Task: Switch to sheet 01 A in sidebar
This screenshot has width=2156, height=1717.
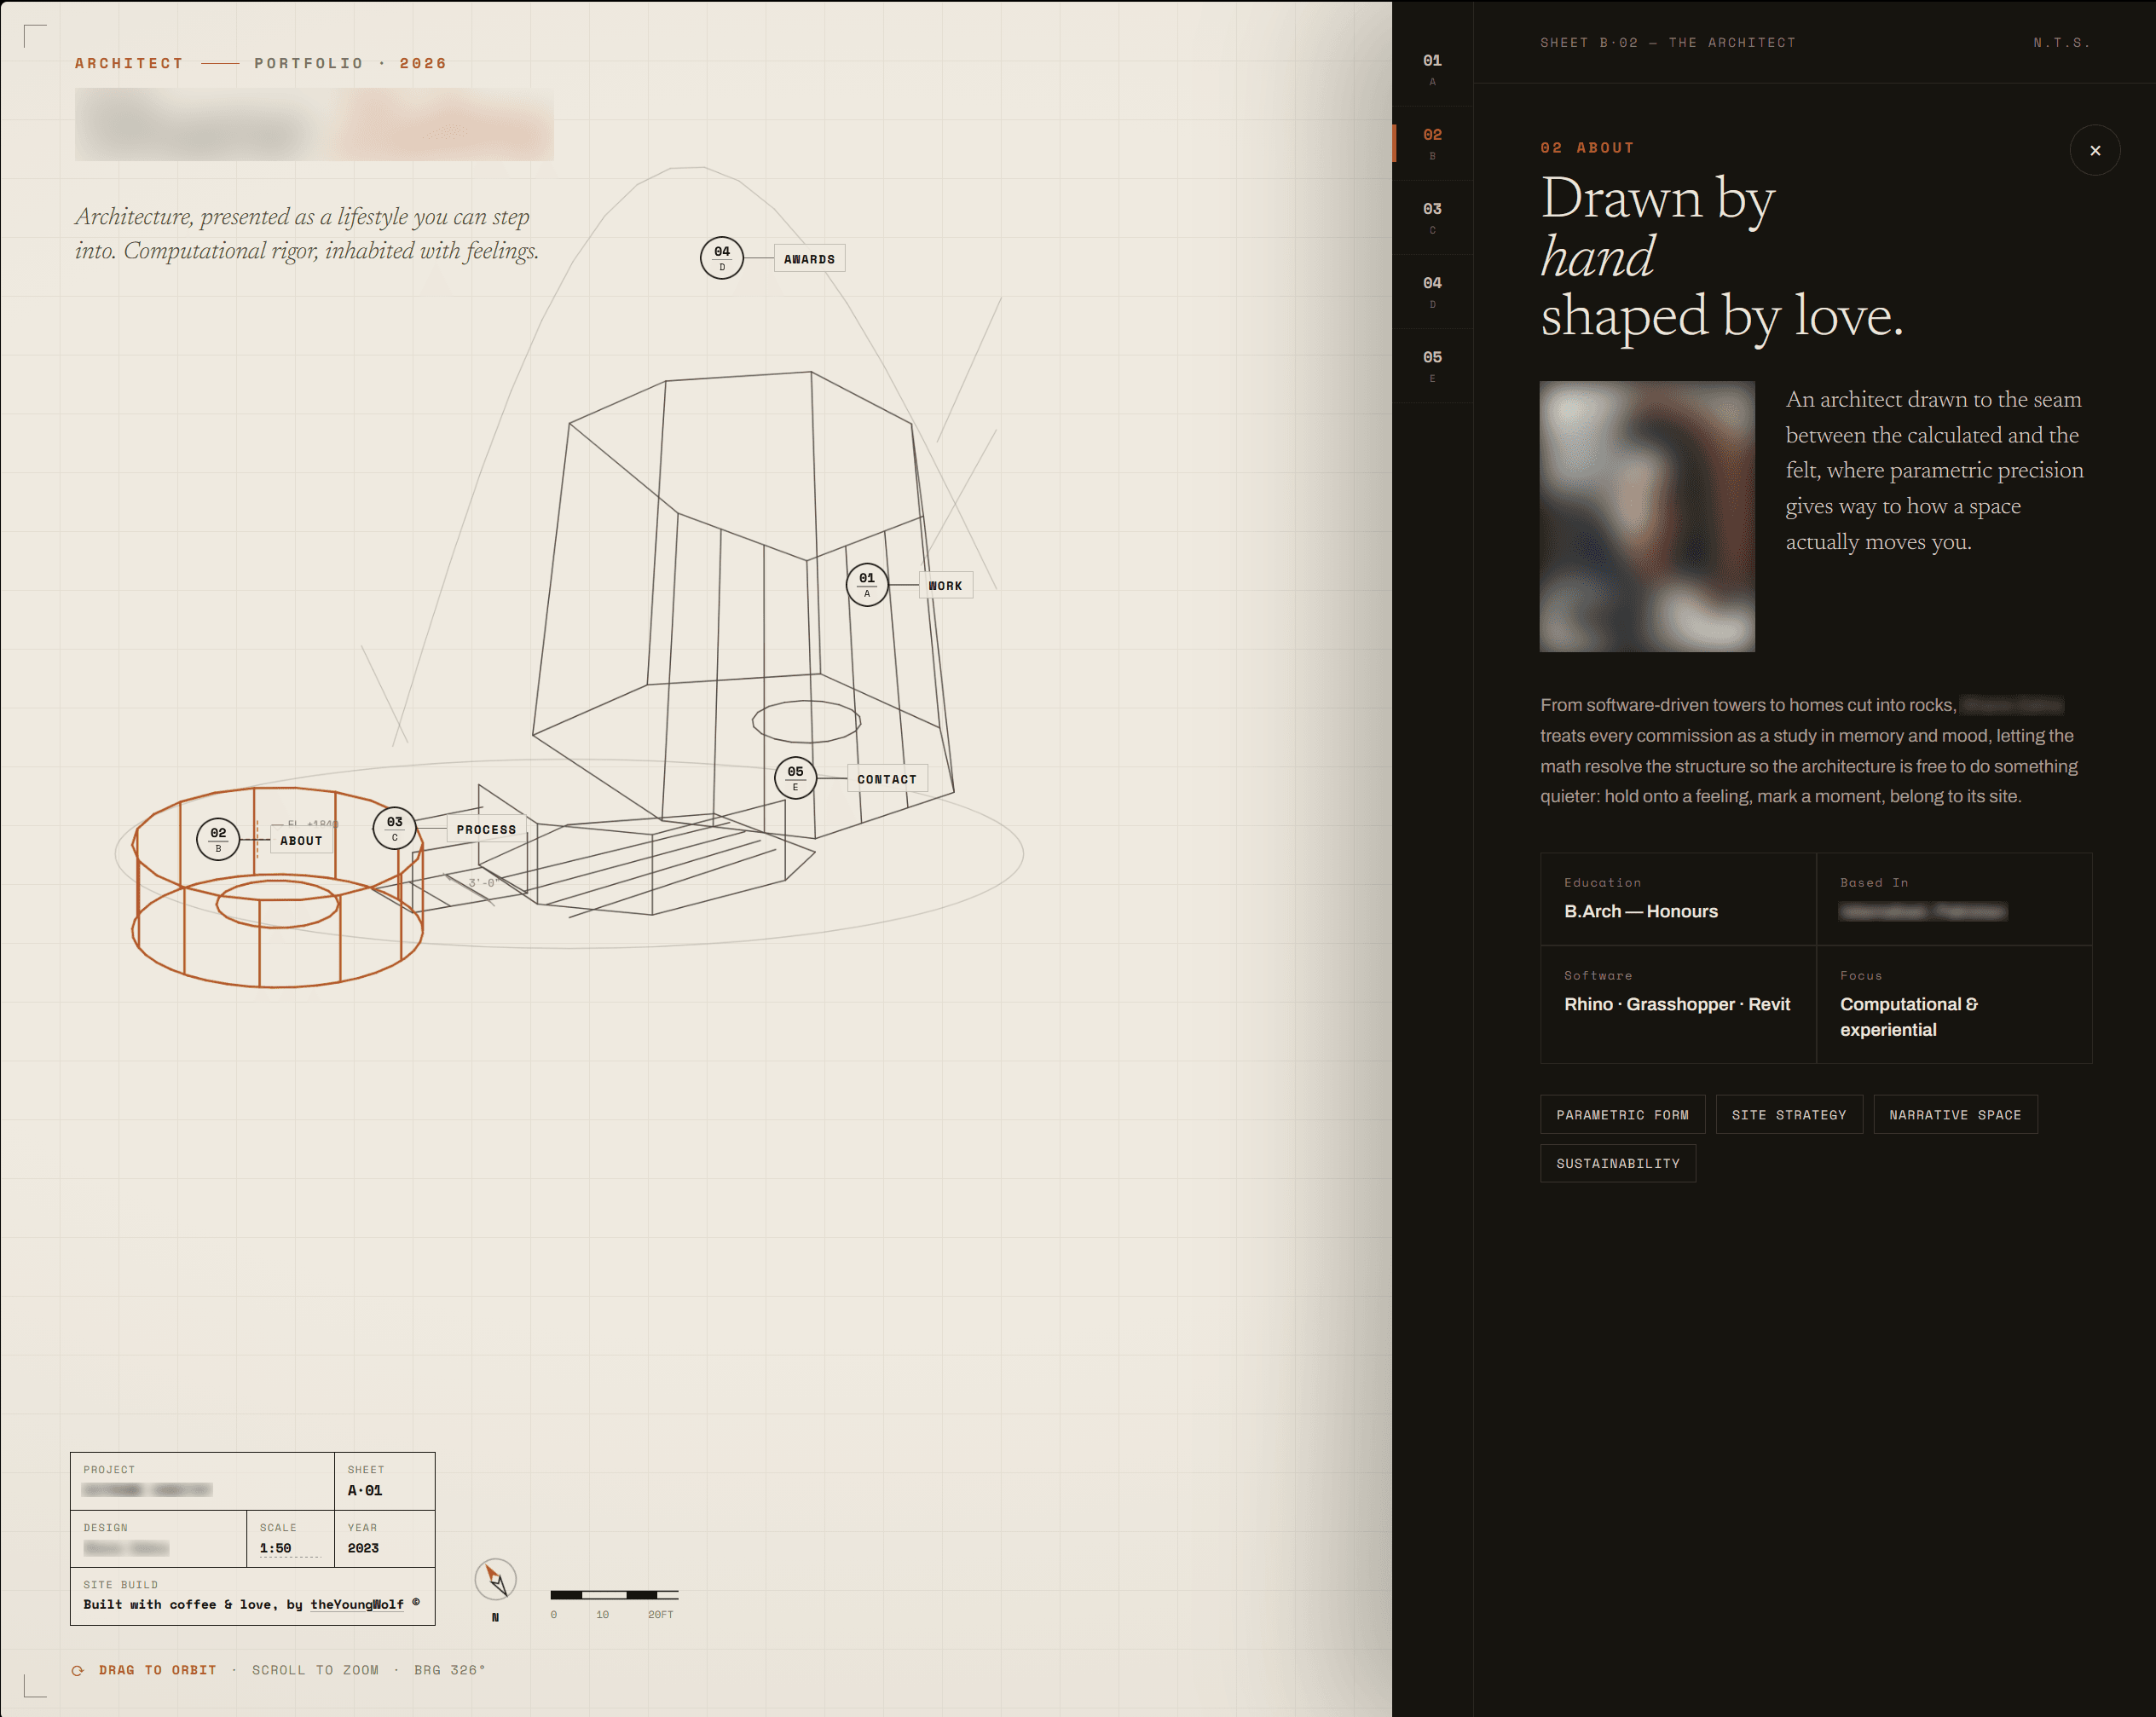Action: [1432, 70]
